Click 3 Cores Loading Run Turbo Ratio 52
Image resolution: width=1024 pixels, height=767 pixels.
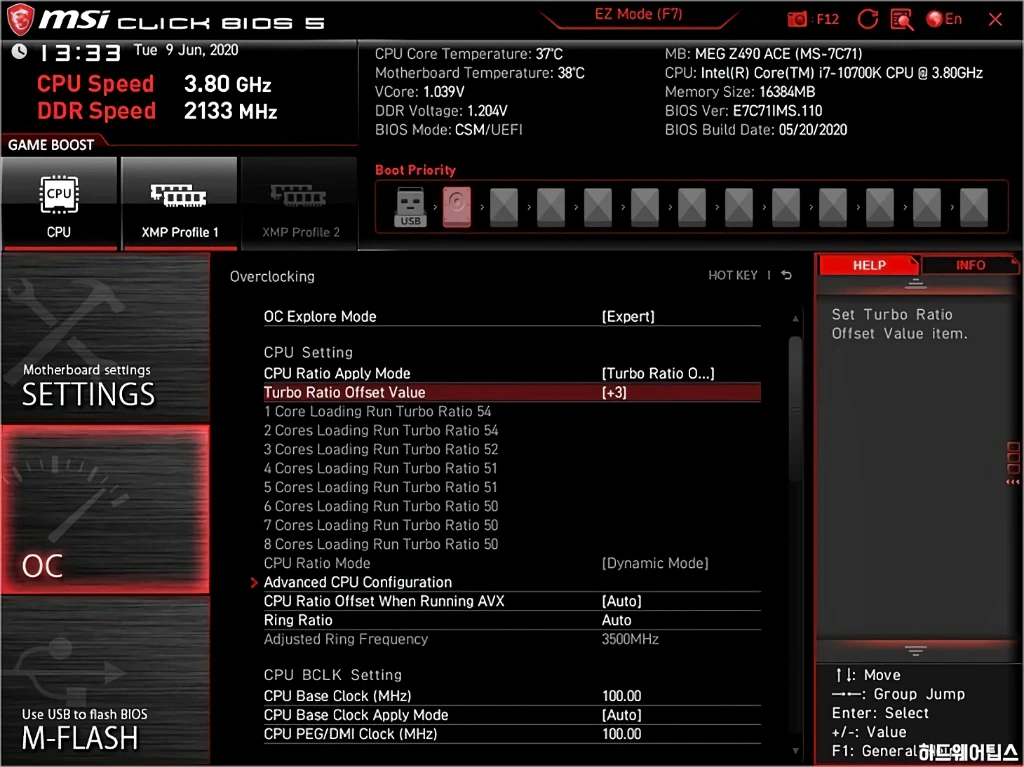pyautogui.click(x=381, y=449)
